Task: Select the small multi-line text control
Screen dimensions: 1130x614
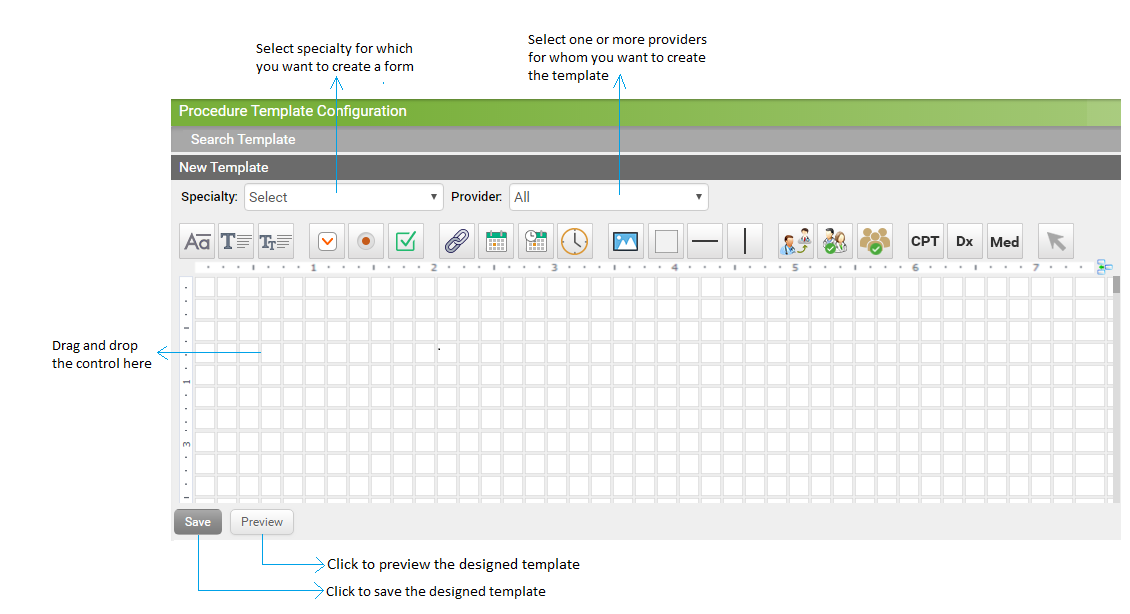Action: (275, 241)
